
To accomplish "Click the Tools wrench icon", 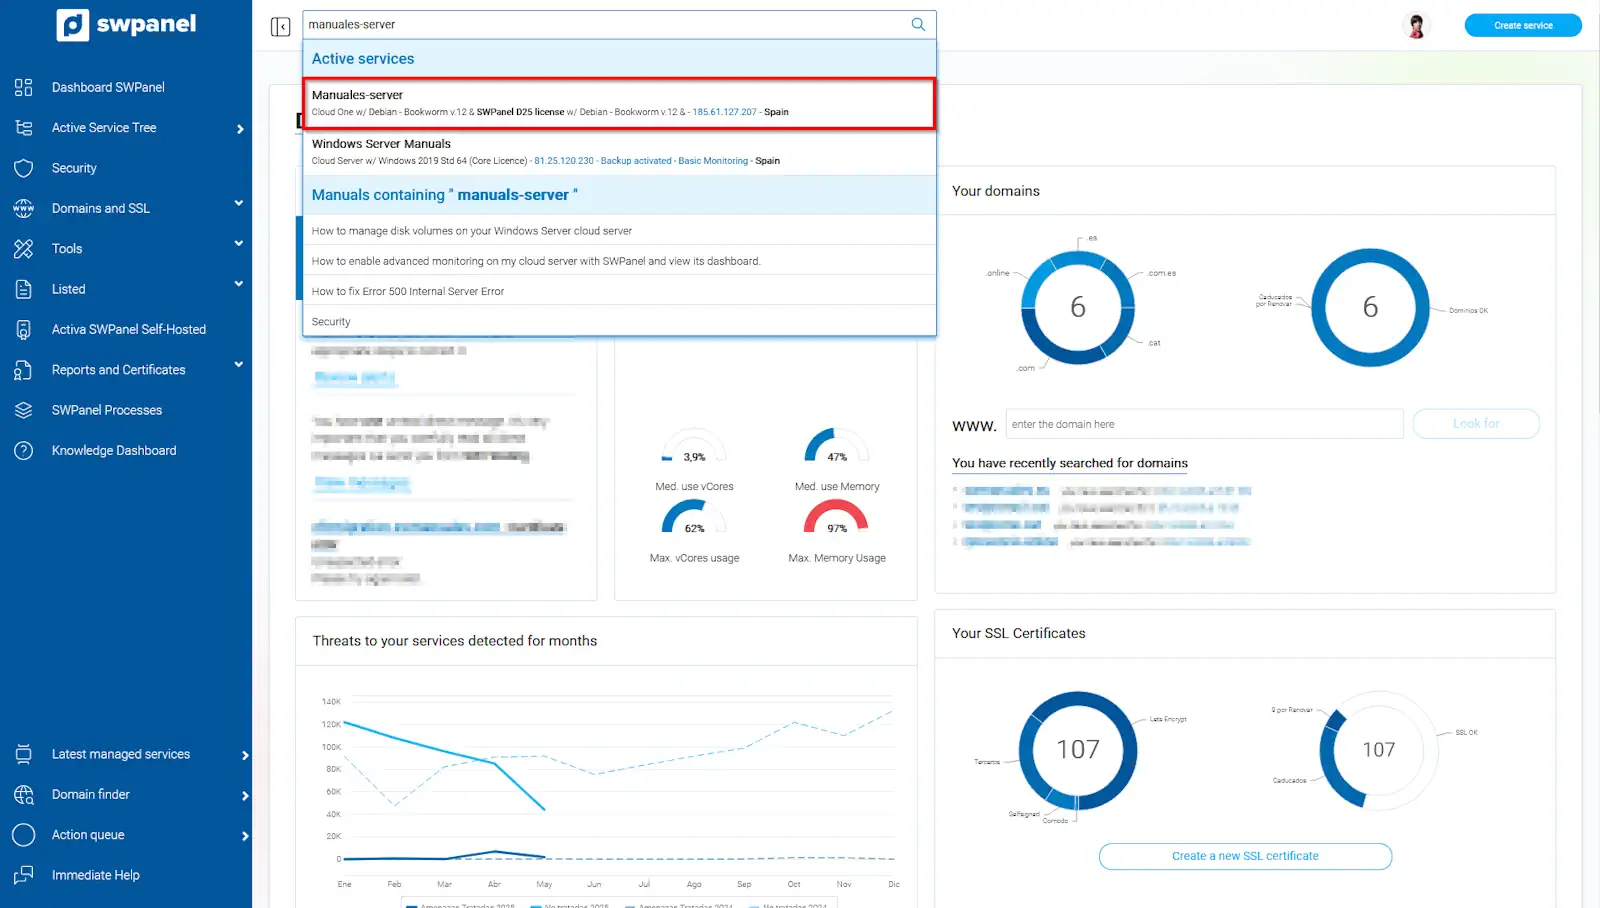I will (x=24, y=249).
